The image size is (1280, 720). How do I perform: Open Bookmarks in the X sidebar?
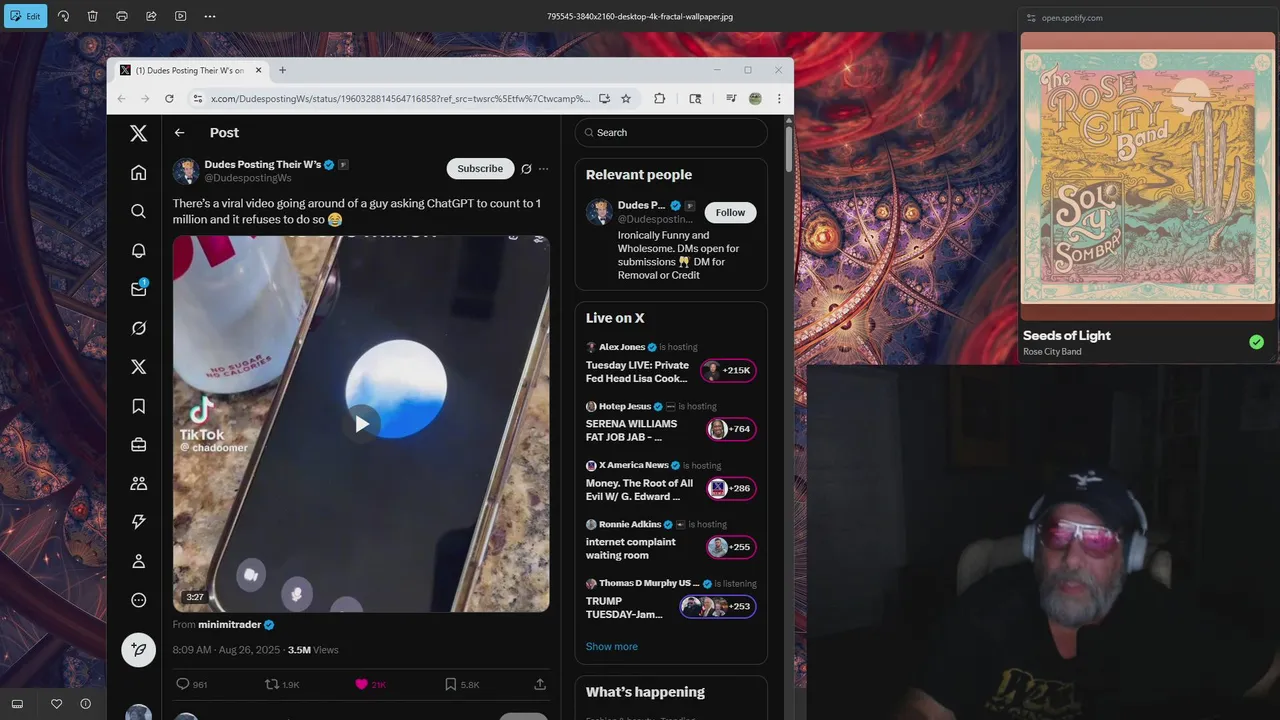point(139,406)
